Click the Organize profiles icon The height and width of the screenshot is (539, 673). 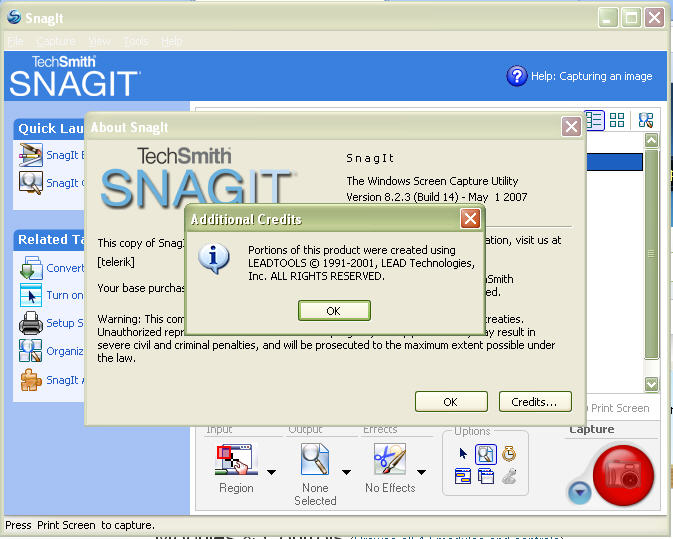pyautogui.click(x=30, y=351)
